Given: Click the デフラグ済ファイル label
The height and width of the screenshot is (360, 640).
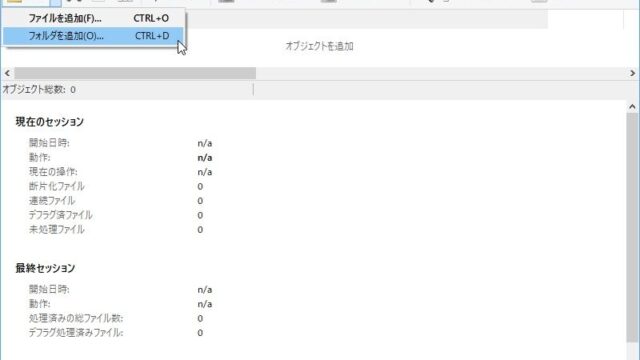Looking at the screenshot, I should click(x=60, y=215).
